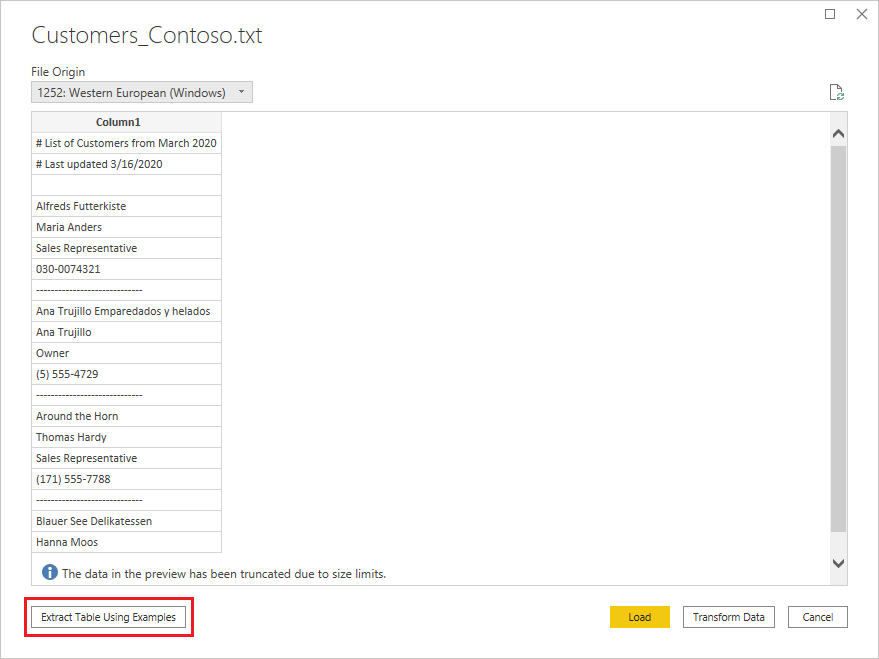
Task: Select Ana Trujillo Emparedados y helados cell
Action: tap(127, 311)
